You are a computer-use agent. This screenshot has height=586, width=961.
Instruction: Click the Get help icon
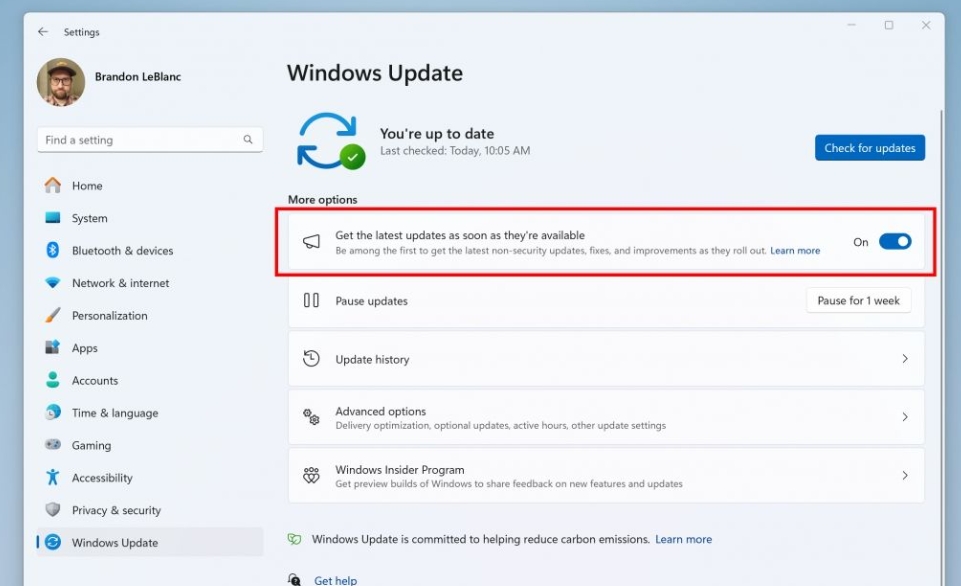pos(294,579)
